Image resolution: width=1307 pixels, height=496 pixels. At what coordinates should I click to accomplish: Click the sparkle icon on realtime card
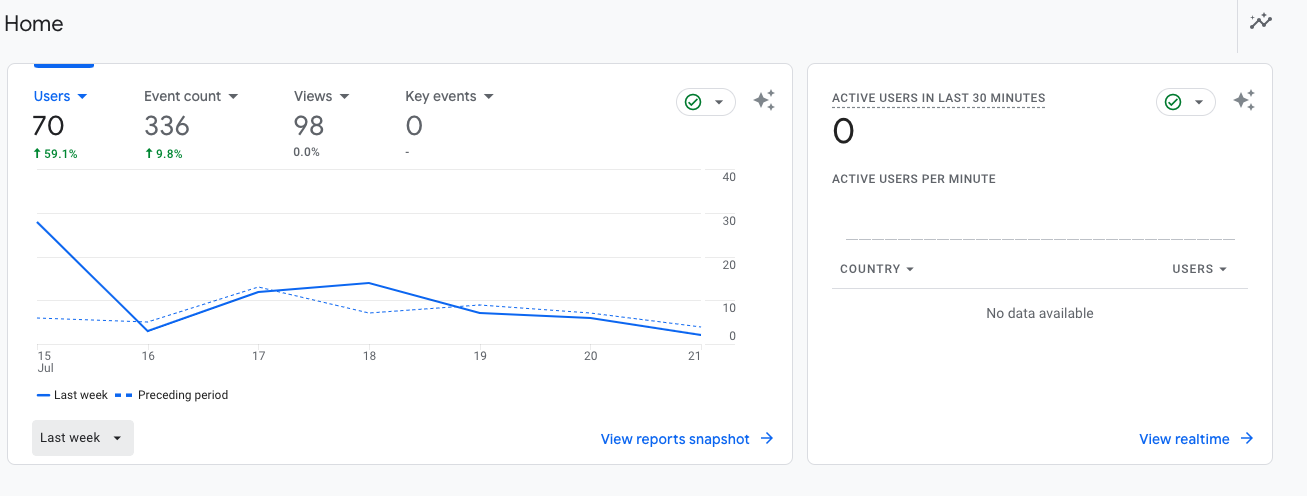click(x=1244, y=101)
